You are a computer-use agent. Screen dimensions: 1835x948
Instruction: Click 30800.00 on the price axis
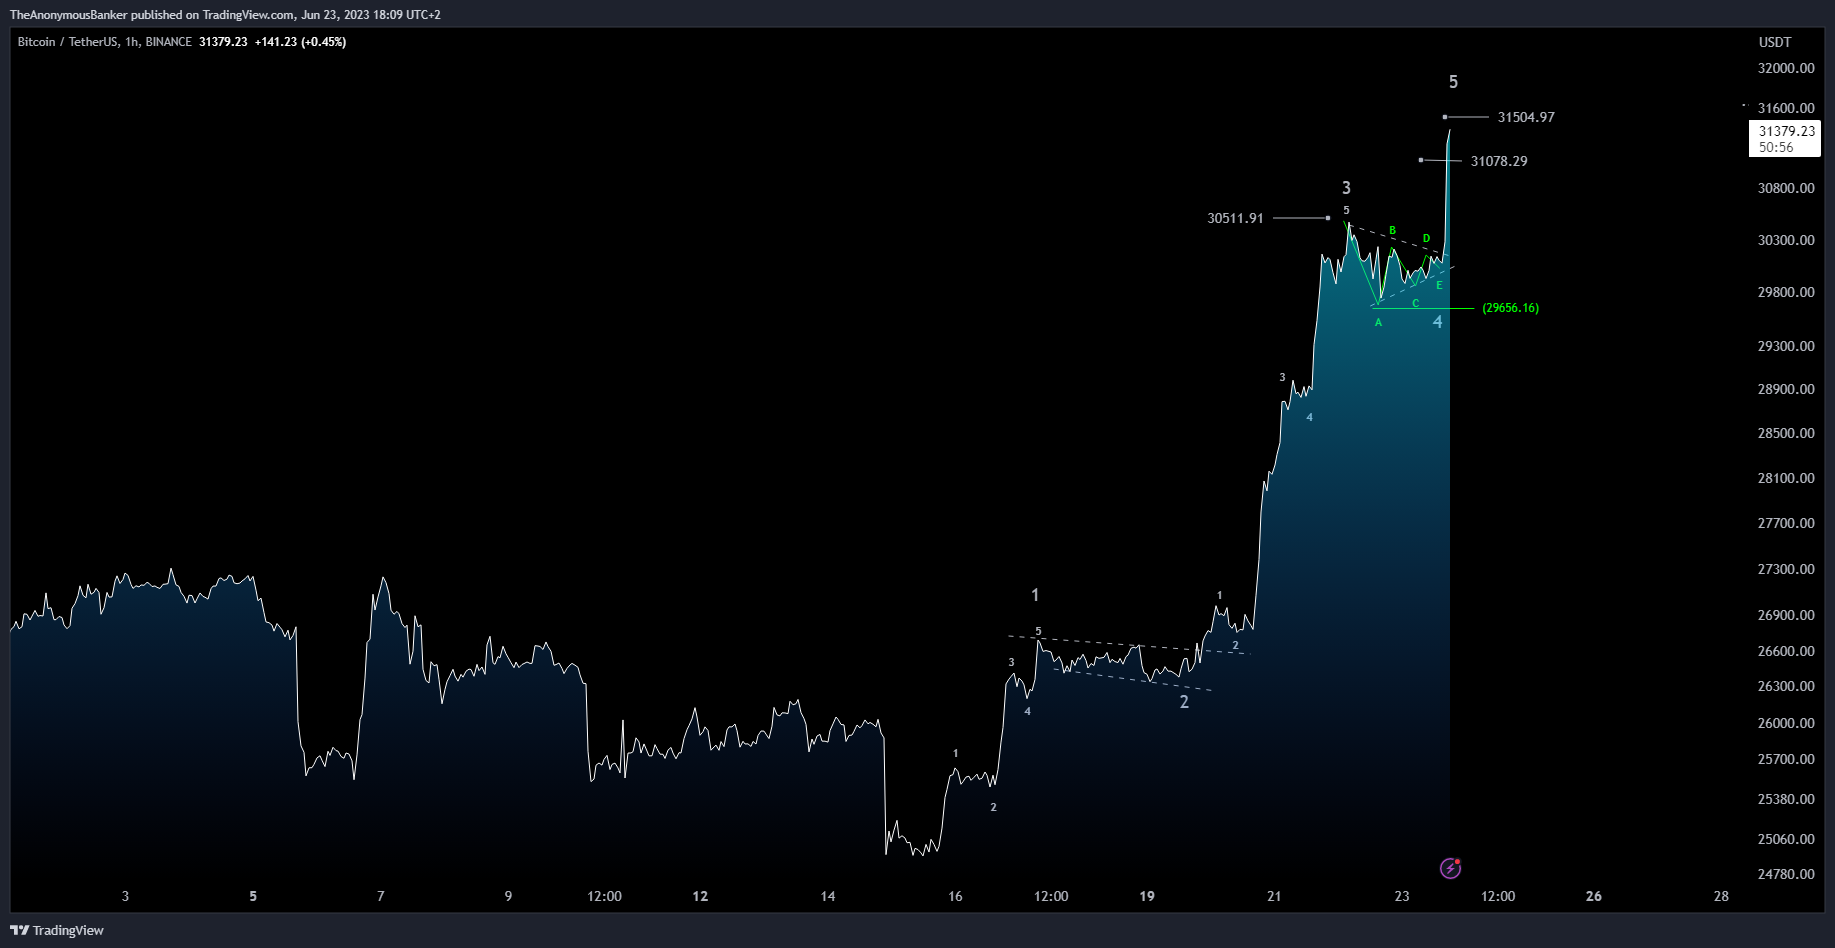pos(1785,188)
